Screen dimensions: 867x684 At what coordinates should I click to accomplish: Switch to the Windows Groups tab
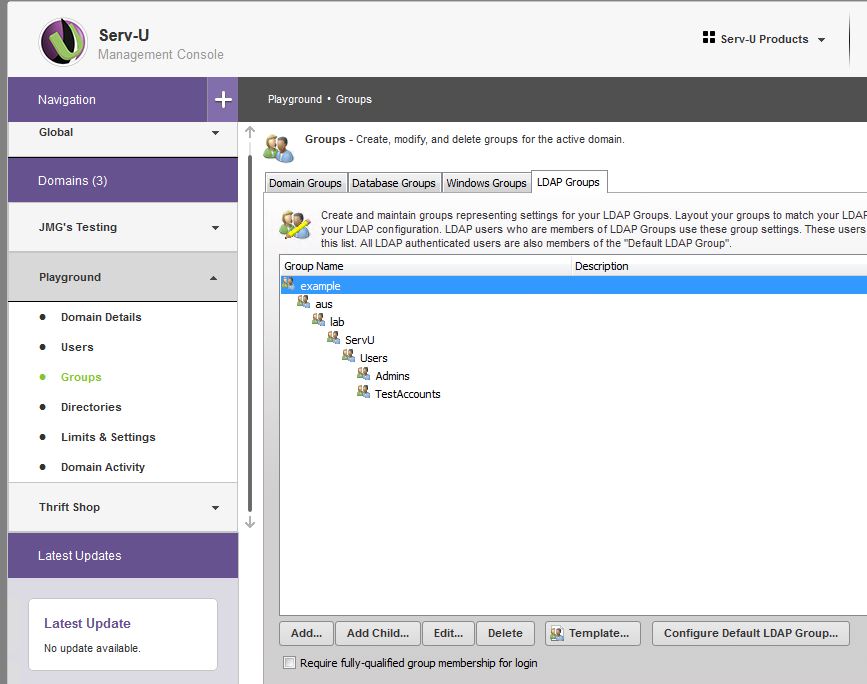486,183
